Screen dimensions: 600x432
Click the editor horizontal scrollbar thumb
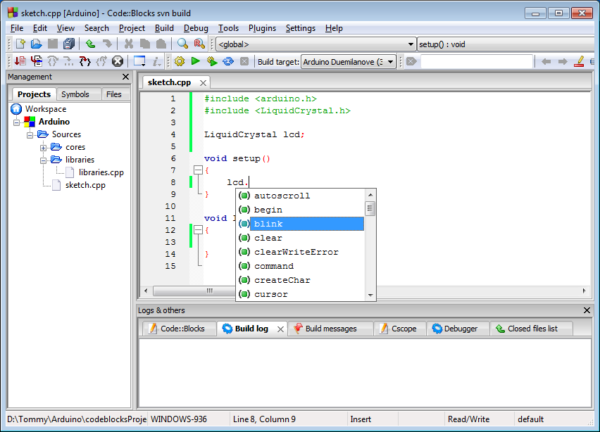(x=194, y=291)
